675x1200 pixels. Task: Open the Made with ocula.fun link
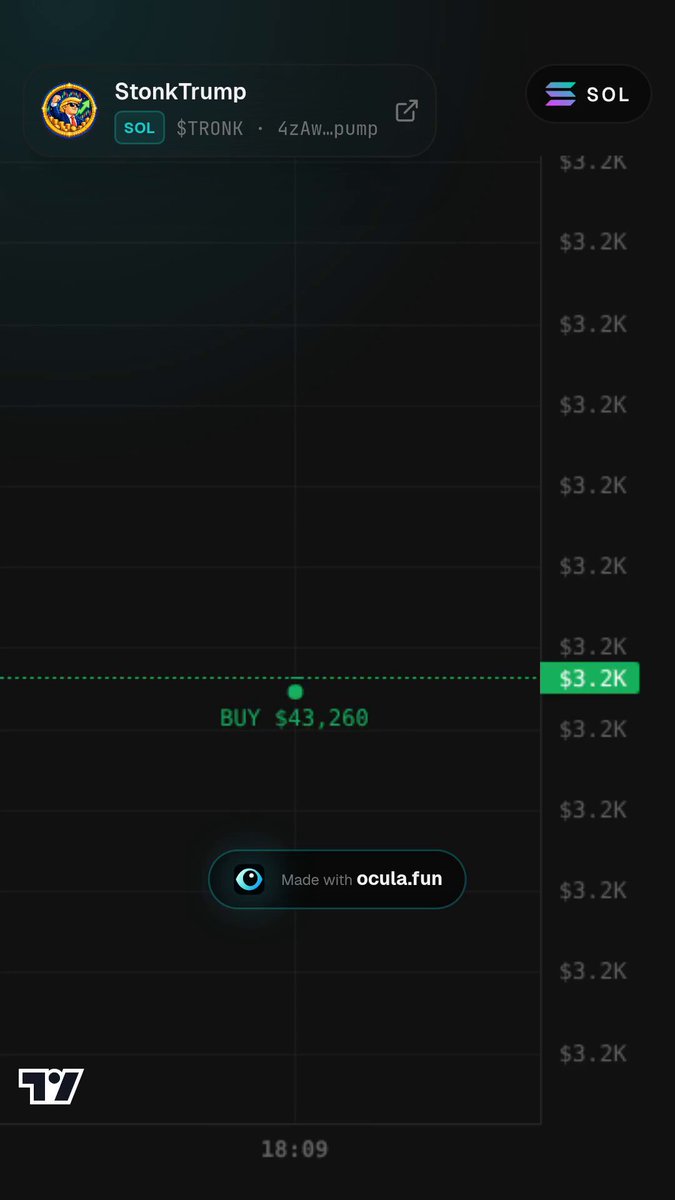(337, 879)
